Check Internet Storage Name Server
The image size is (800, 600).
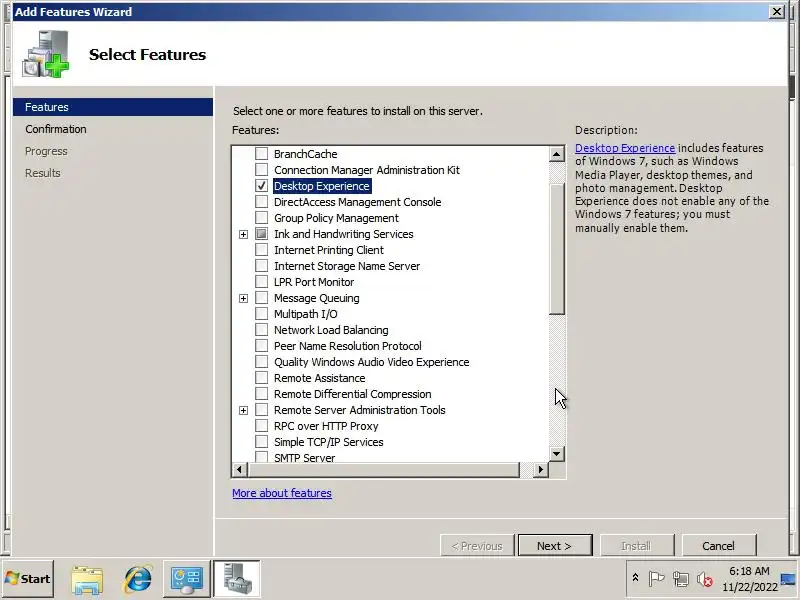[261, 266]
